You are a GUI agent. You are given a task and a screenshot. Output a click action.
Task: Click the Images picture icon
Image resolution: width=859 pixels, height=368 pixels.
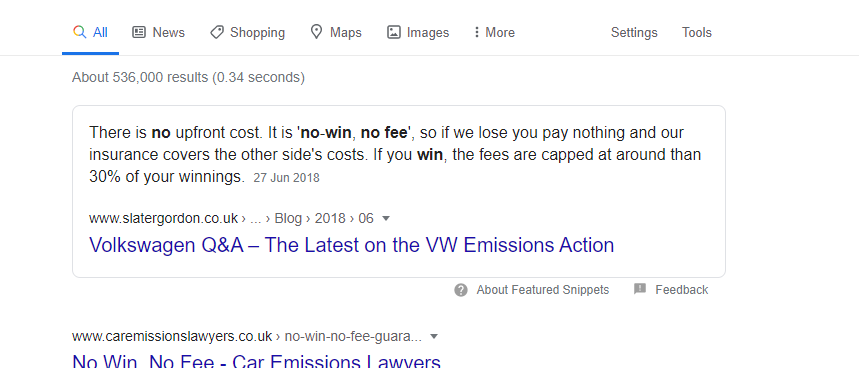[x=393, y=32]
